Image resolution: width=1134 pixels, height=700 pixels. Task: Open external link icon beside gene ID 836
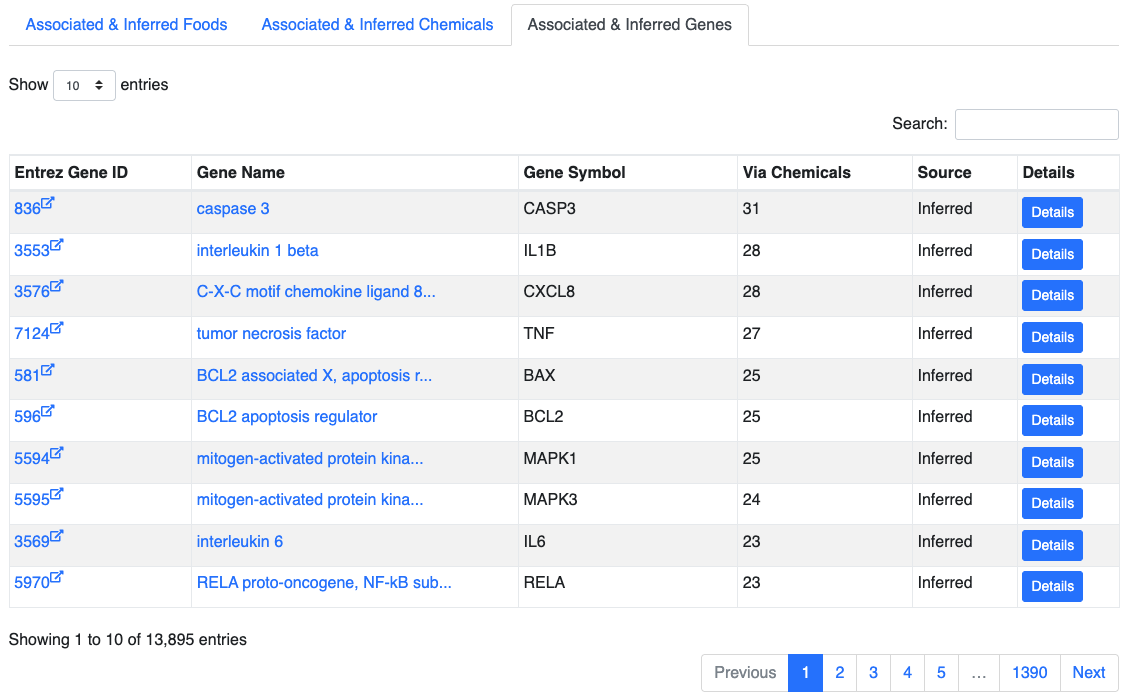[x=48, y=203]
